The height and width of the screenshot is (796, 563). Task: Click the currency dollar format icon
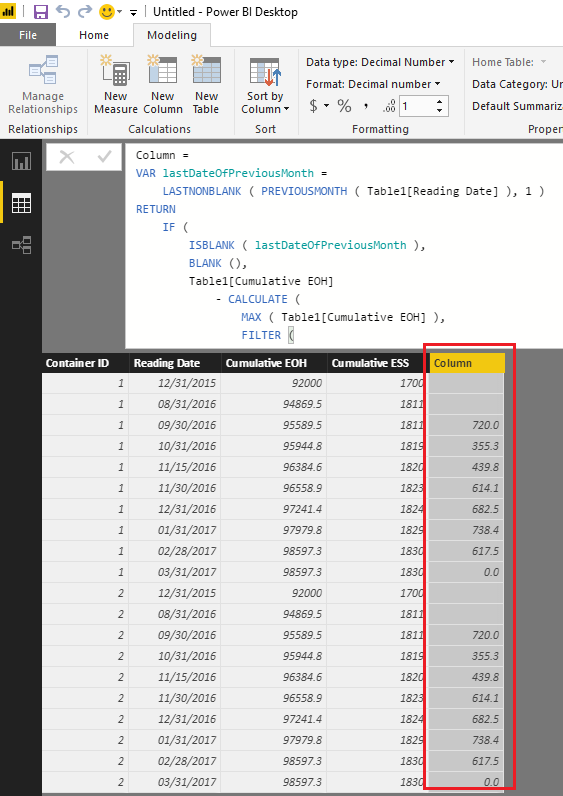coord(314,106)
